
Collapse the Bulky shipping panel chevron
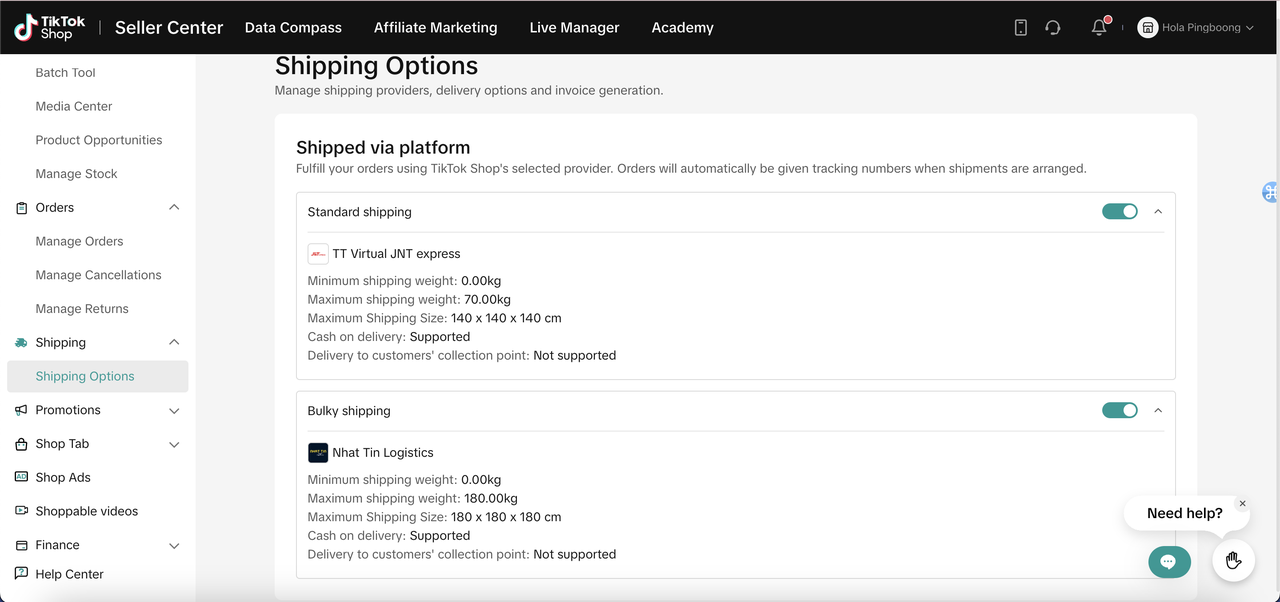tap(1158, 410)
